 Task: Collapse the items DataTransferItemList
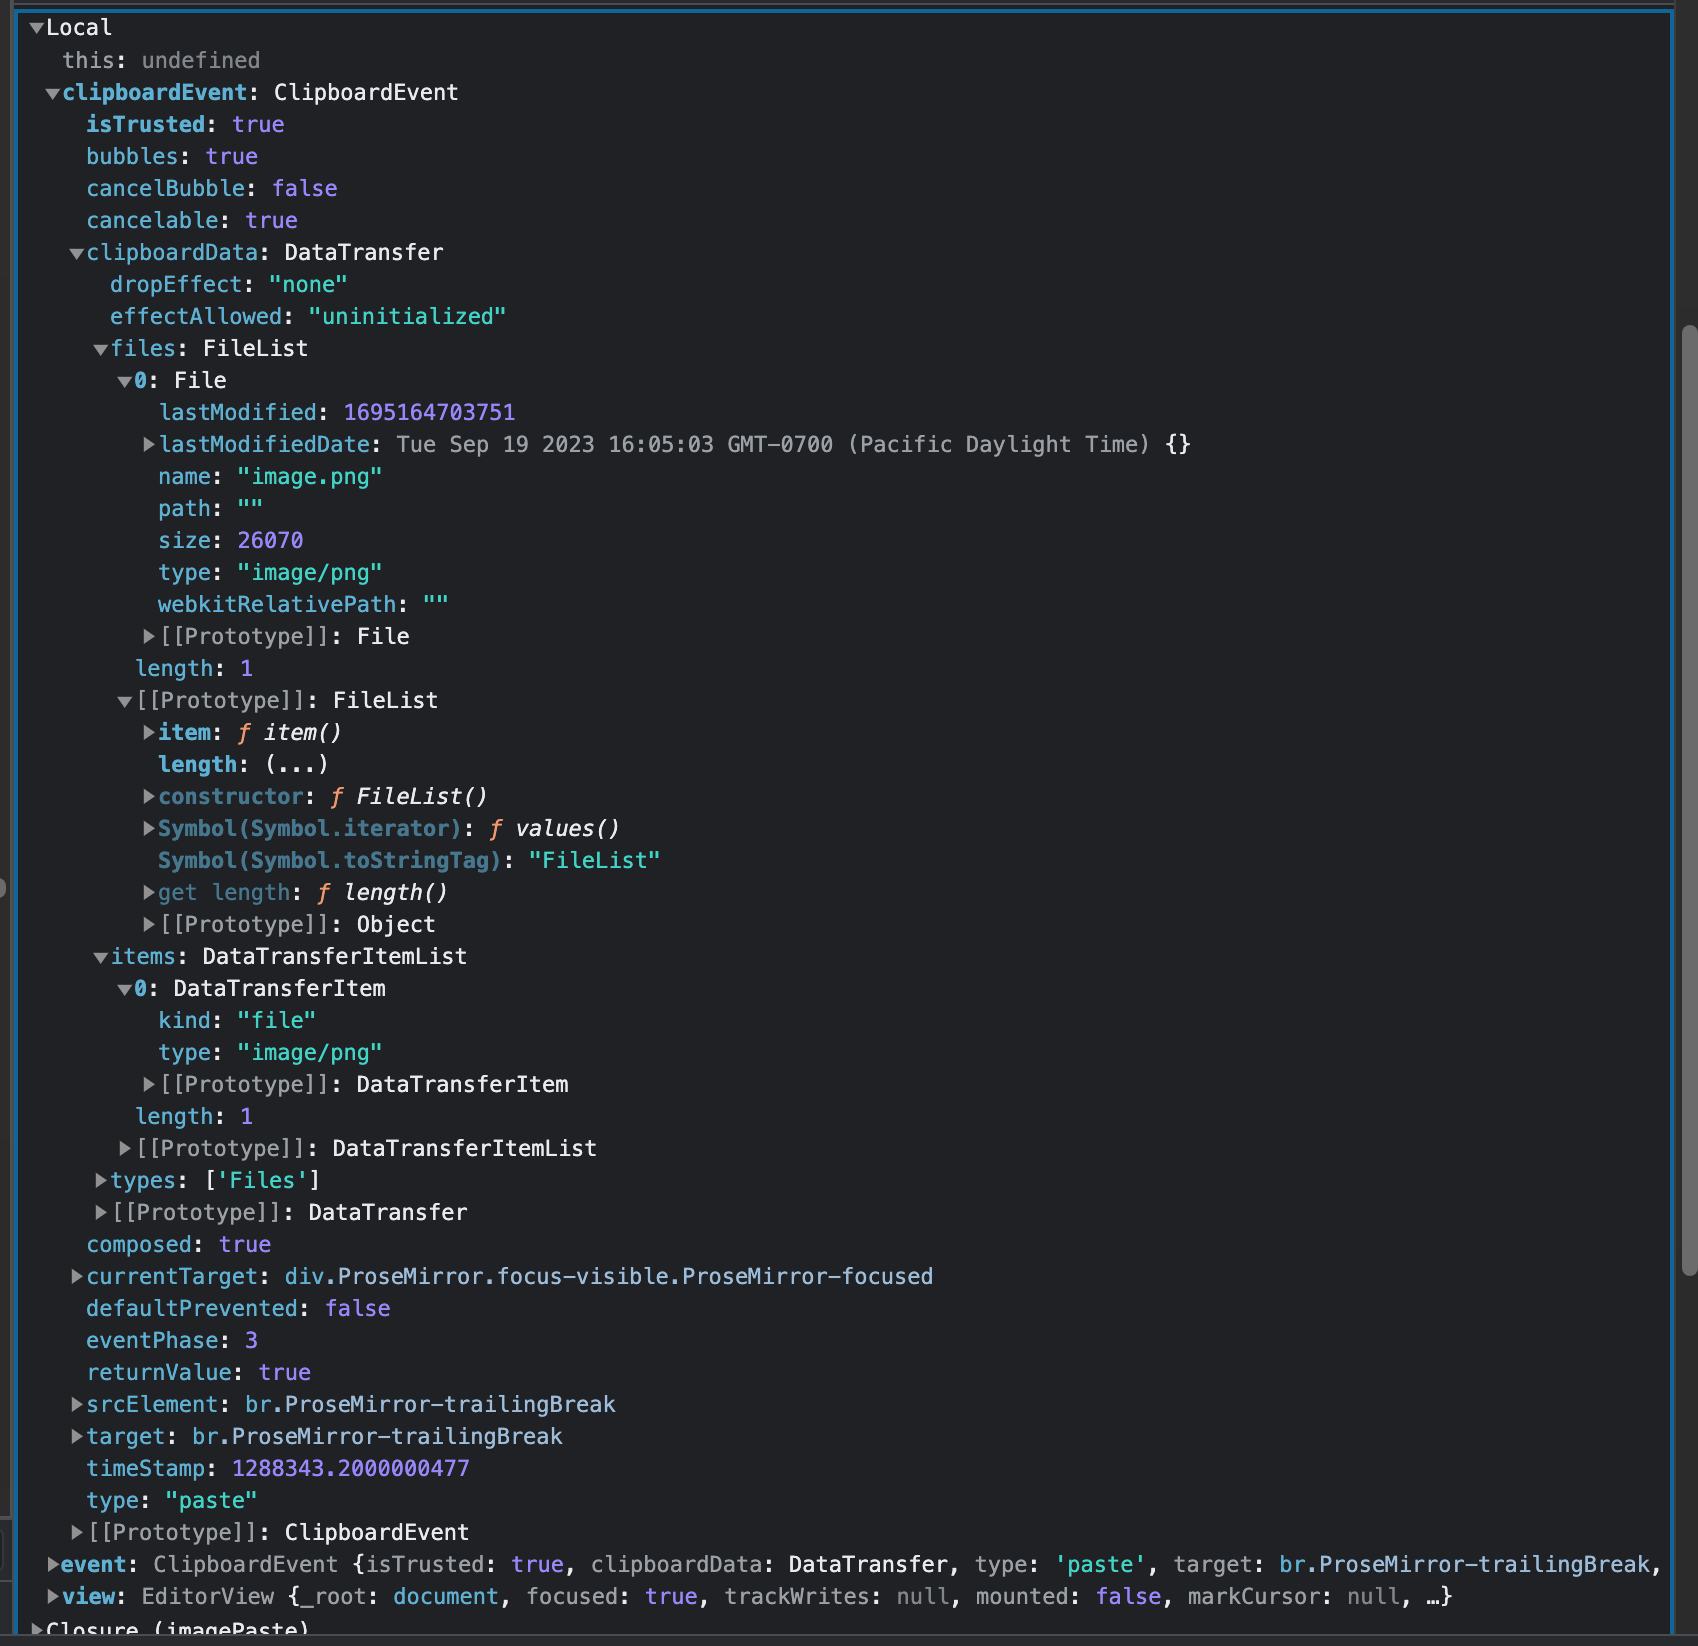pos(99,956)
